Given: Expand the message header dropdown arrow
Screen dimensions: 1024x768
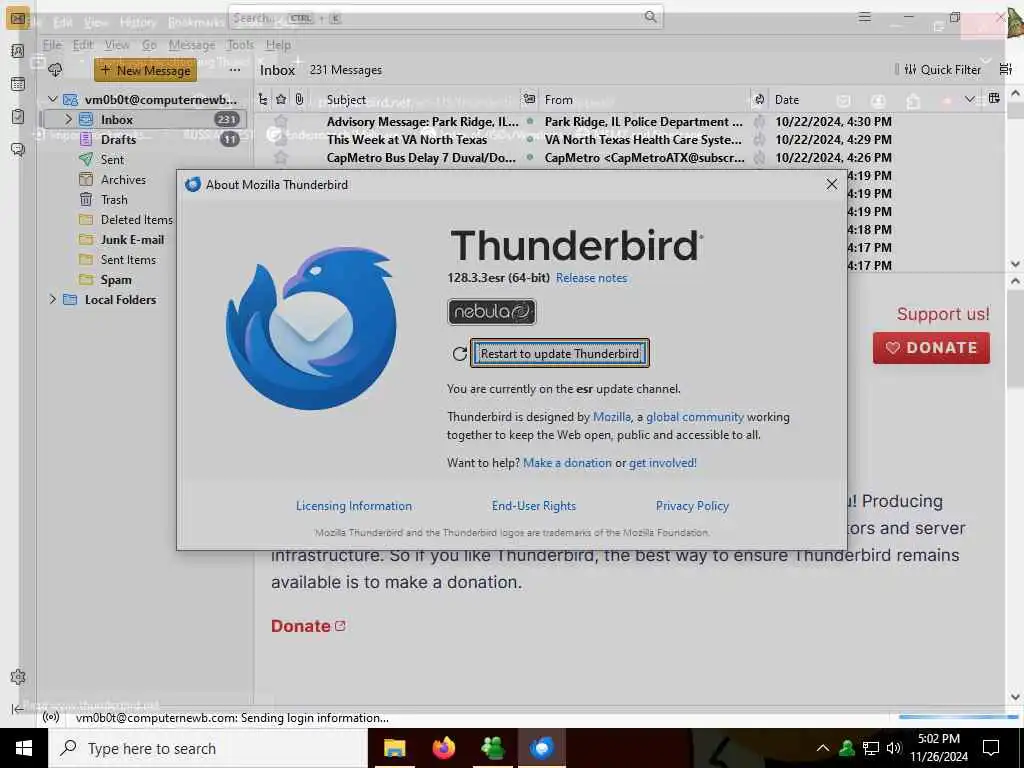Looking at the screenshot, I should coord(970,99).
